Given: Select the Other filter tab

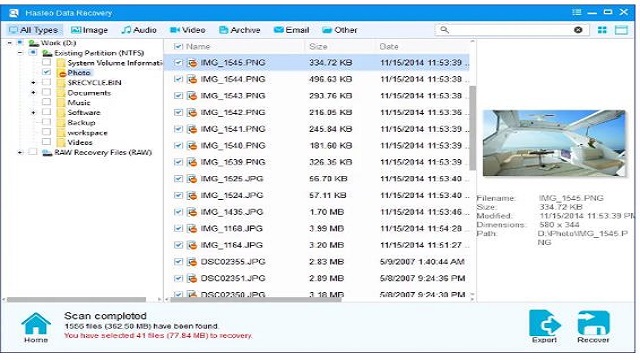Looking at the screenshot, I should 340,30.
